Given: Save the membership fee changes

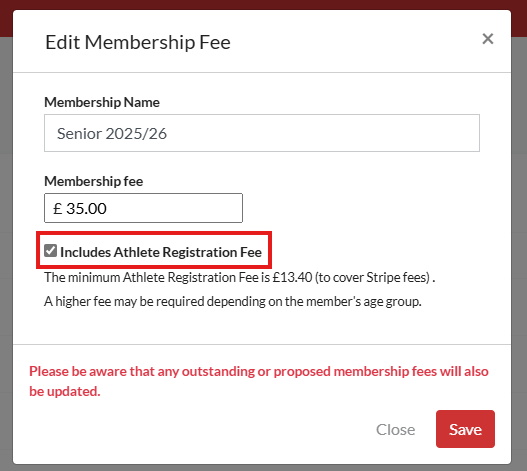Looking at the screenshot, I should [x=465, y=429].
